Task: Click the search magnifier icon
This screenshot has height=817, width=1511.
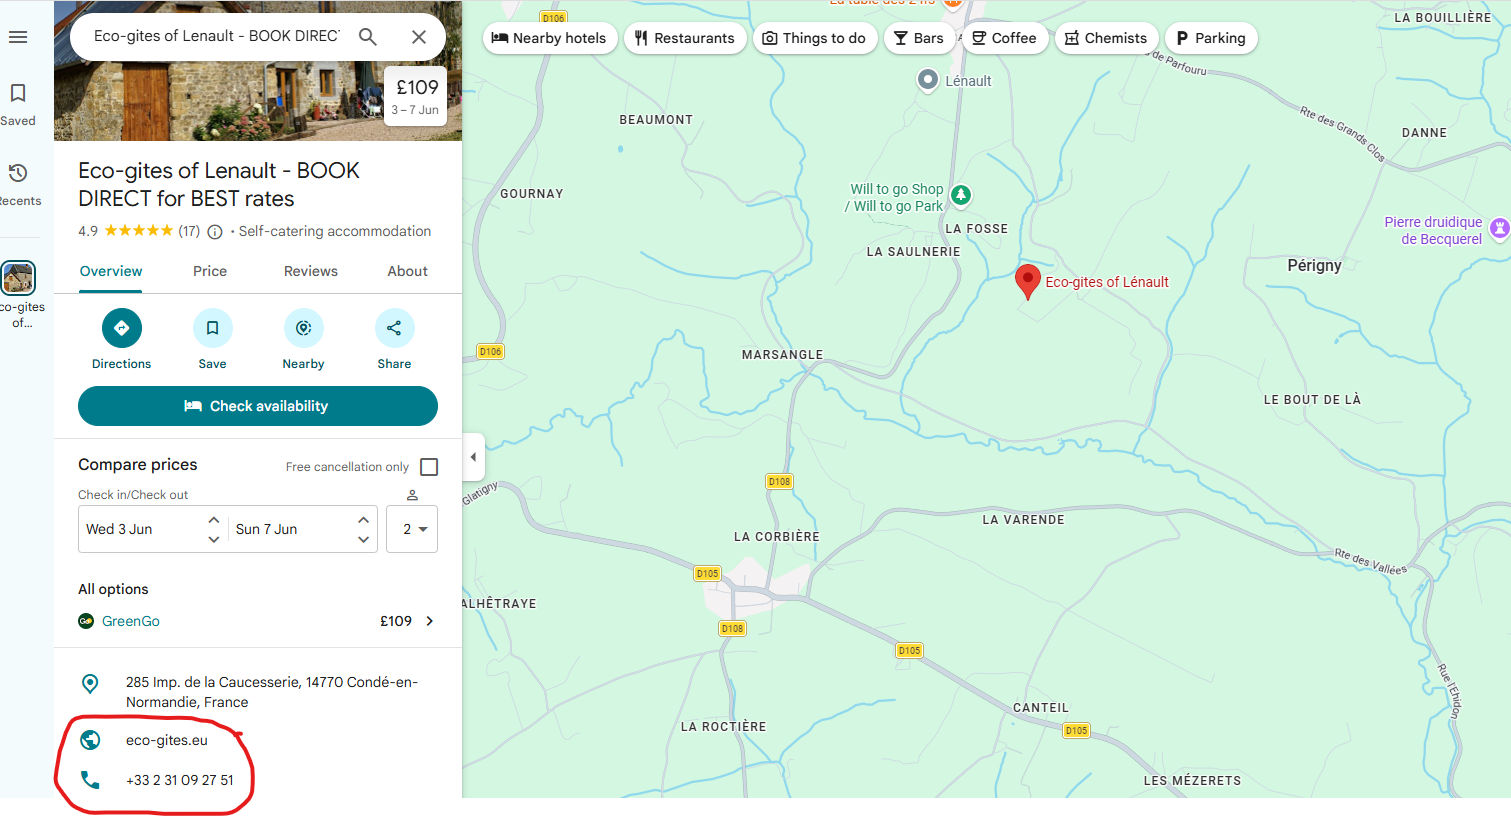Action: 368,37
